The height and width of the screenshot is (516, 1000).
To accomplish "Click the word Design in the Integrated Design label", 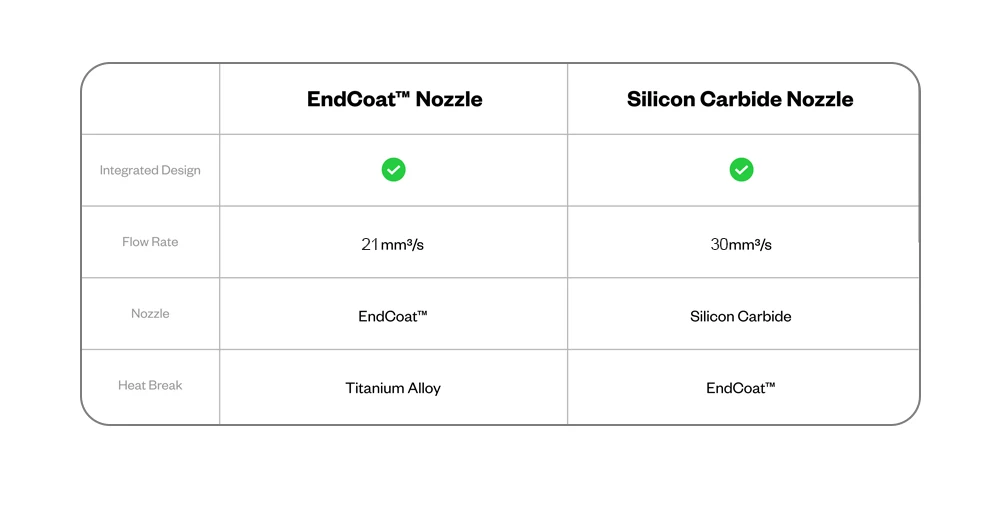I will [x=180, y=170].
